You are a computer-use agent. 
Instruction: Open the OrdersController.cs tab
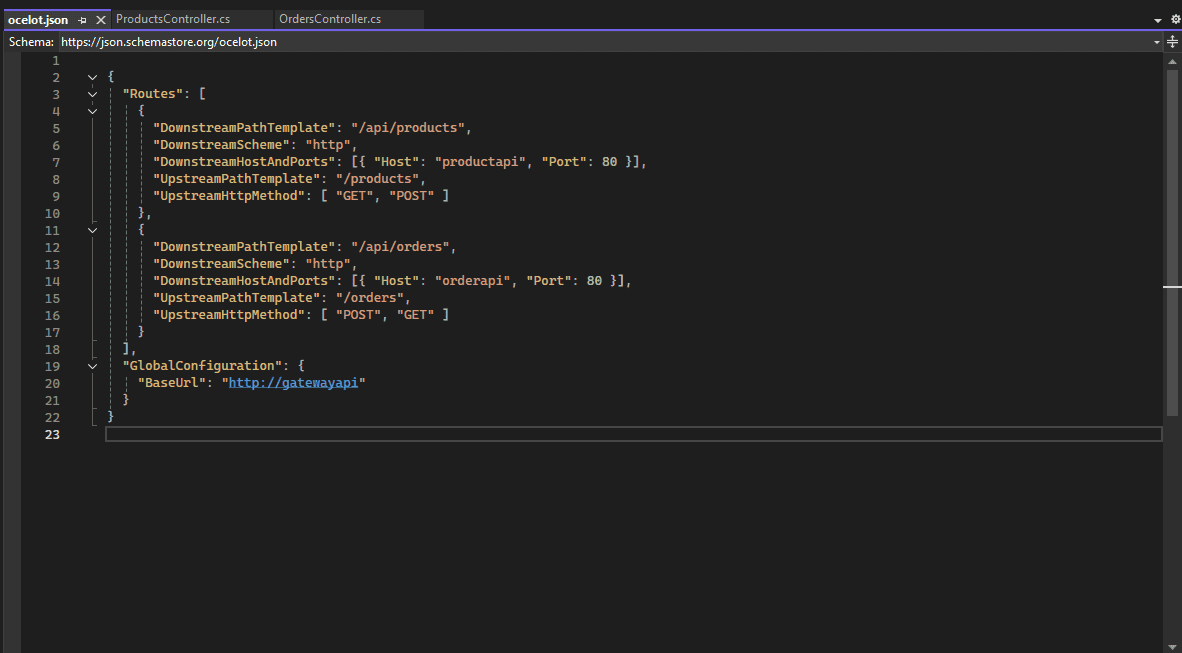(329, 20)
